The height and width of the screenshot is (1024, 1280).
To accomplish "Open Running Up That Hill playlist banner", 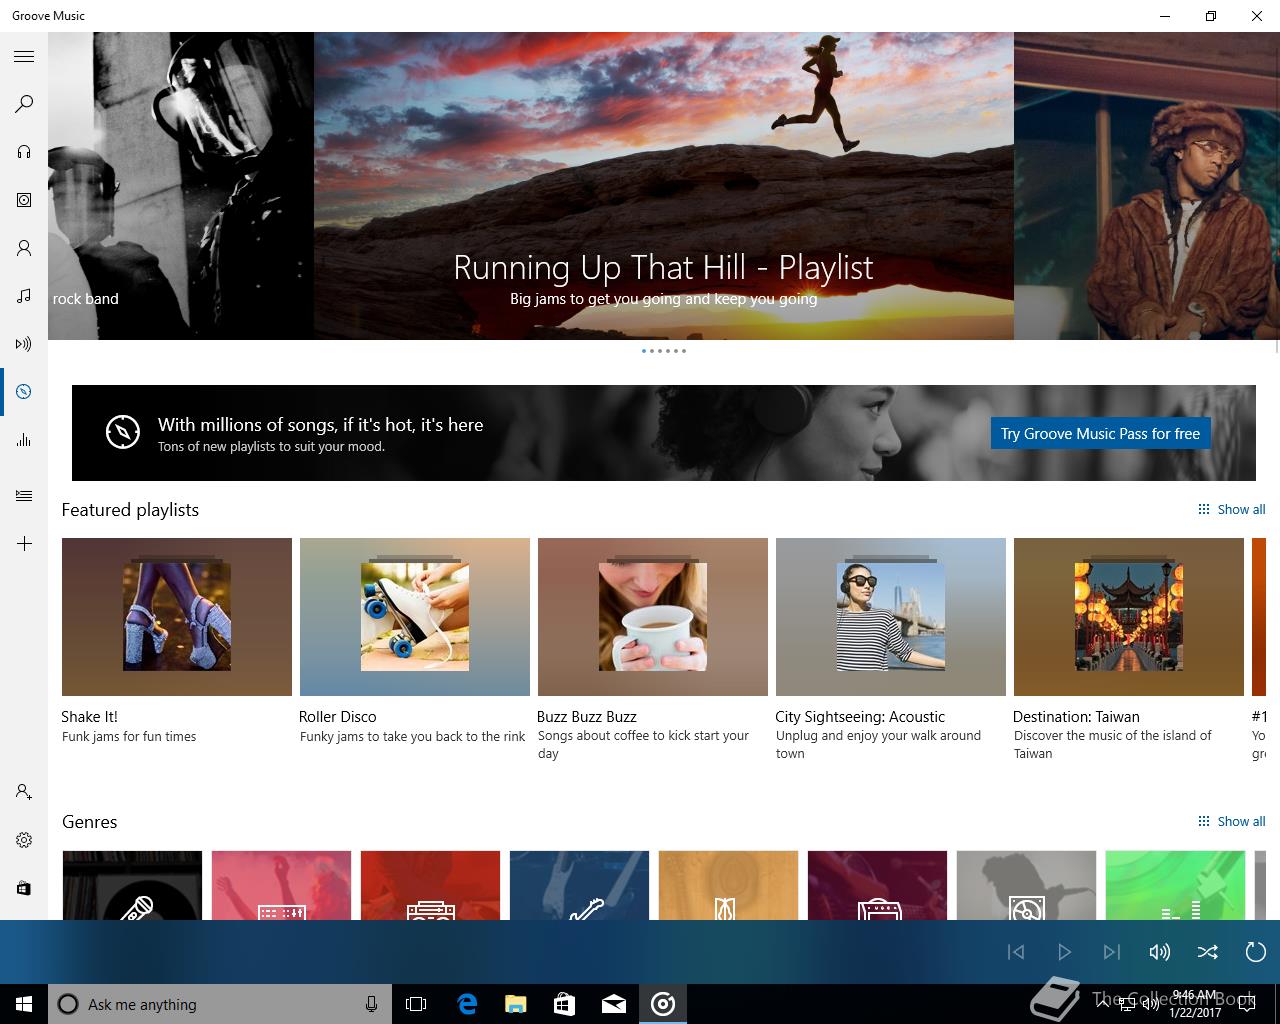I will click(x=664, y=186).
